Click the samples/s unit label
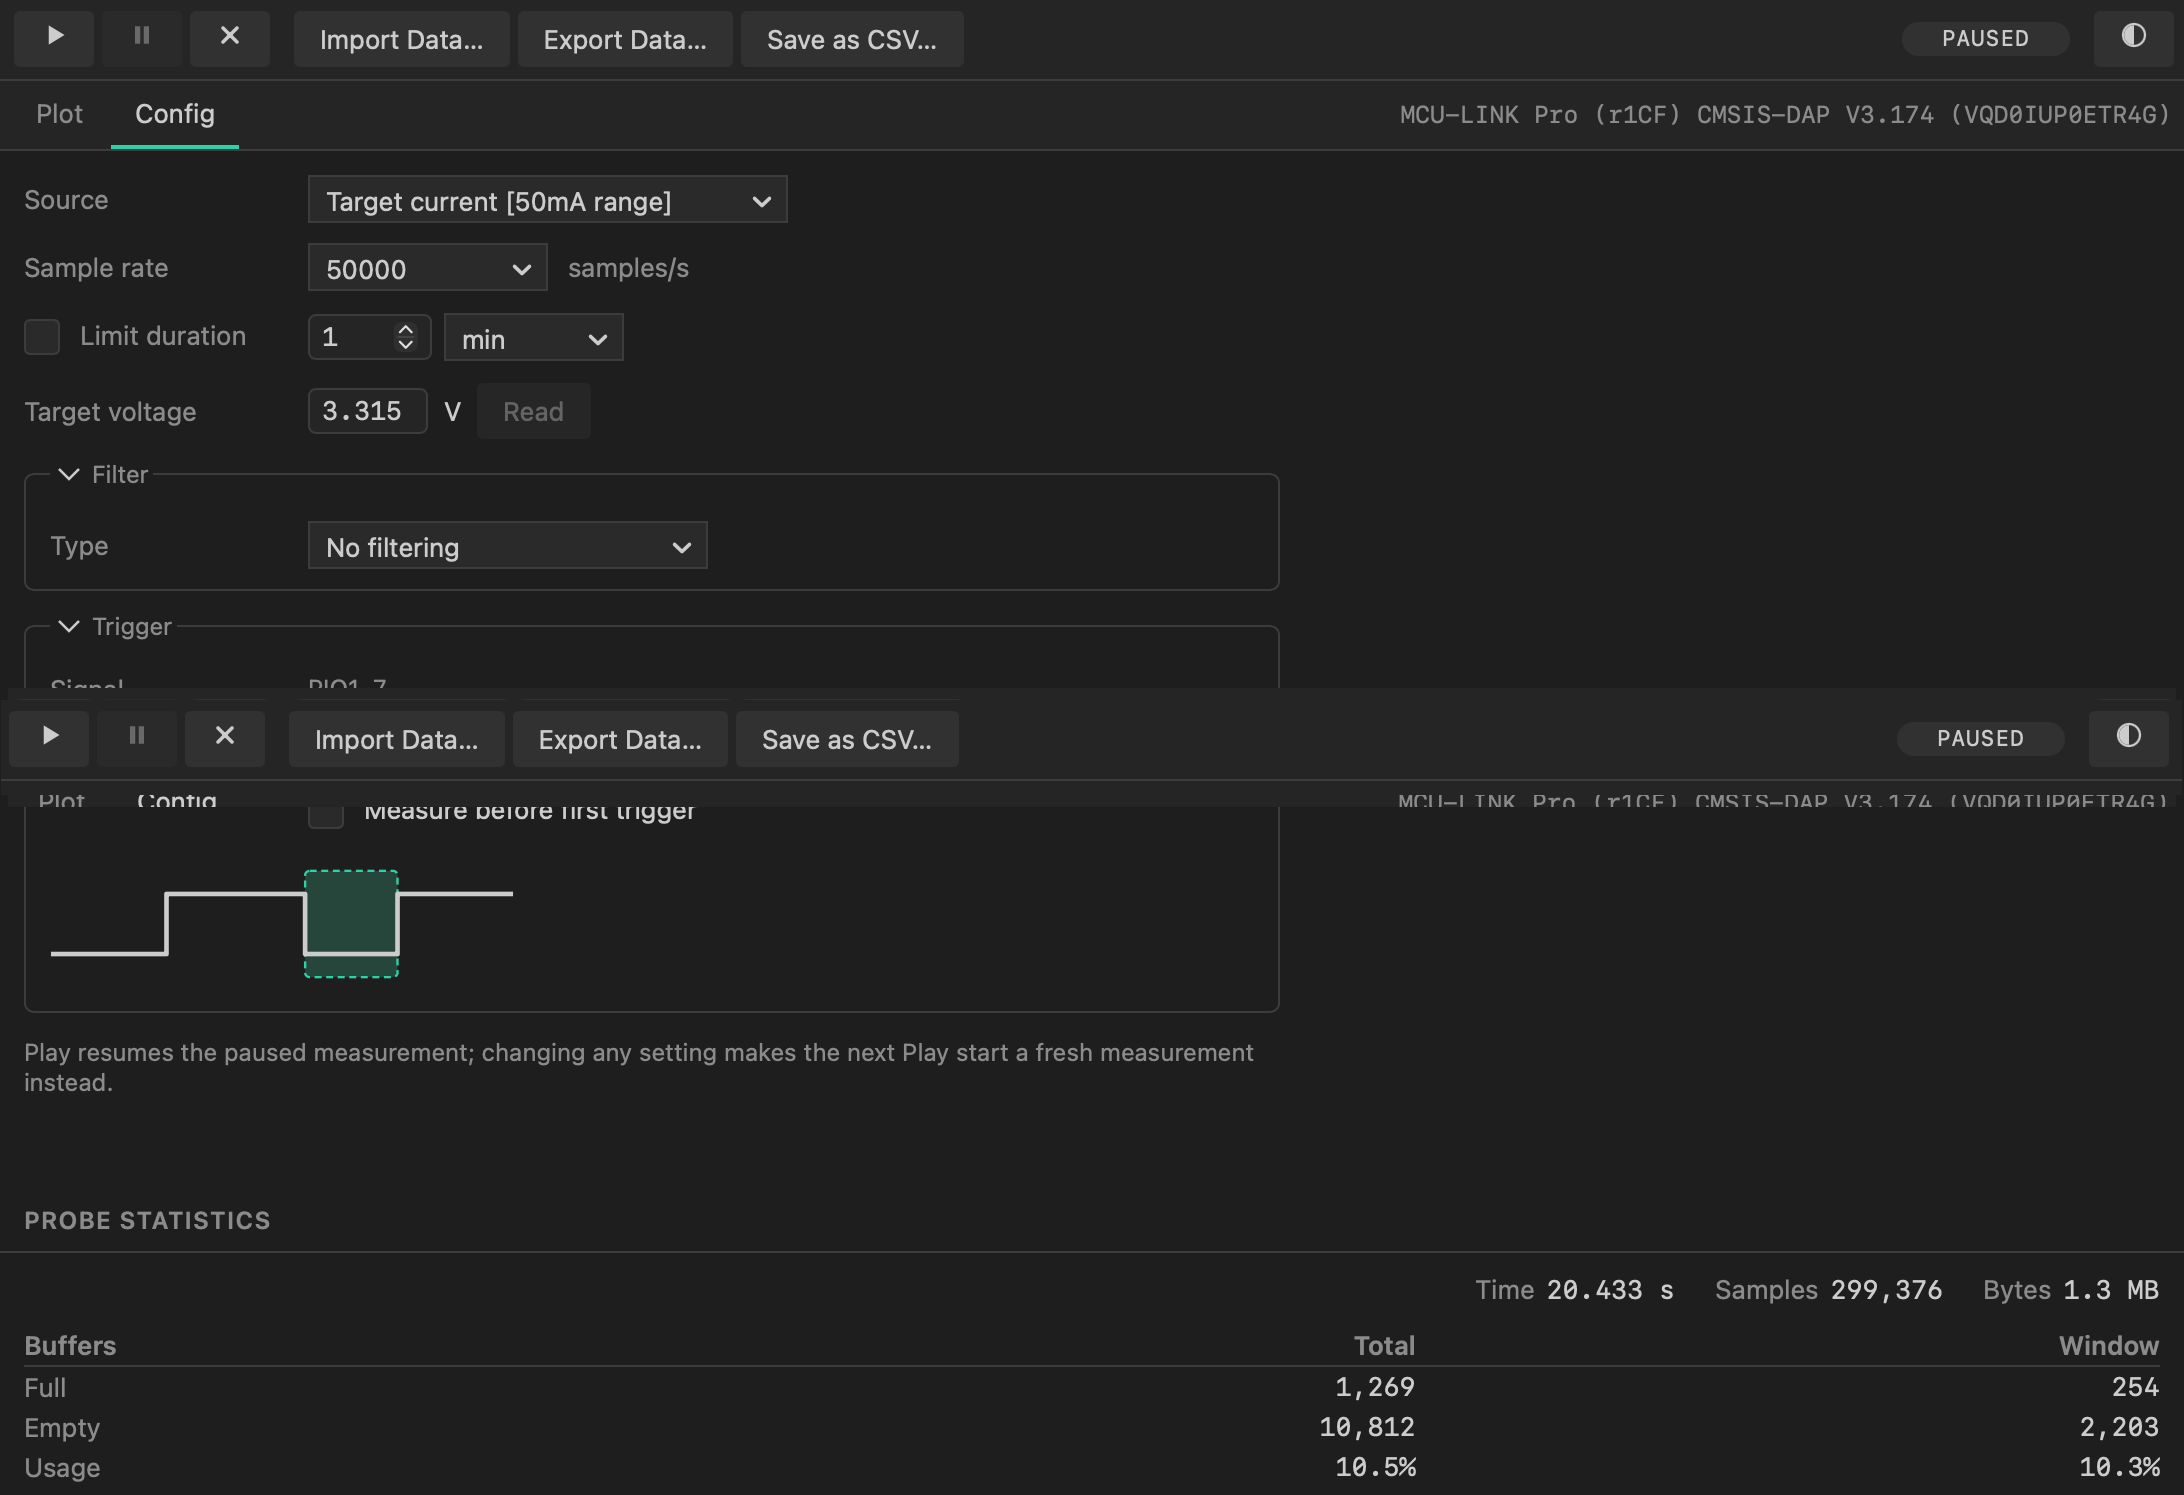Screen dimensions: 2184x1495 point(628,268)
